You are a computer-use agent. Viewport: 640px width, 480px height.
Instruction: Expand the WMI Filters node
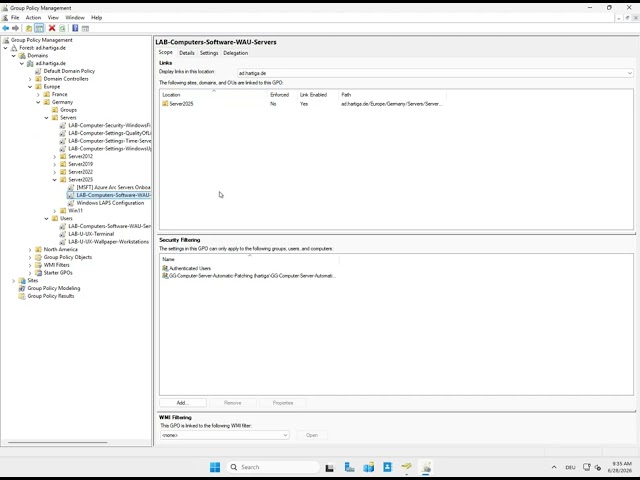pos(30,265)
